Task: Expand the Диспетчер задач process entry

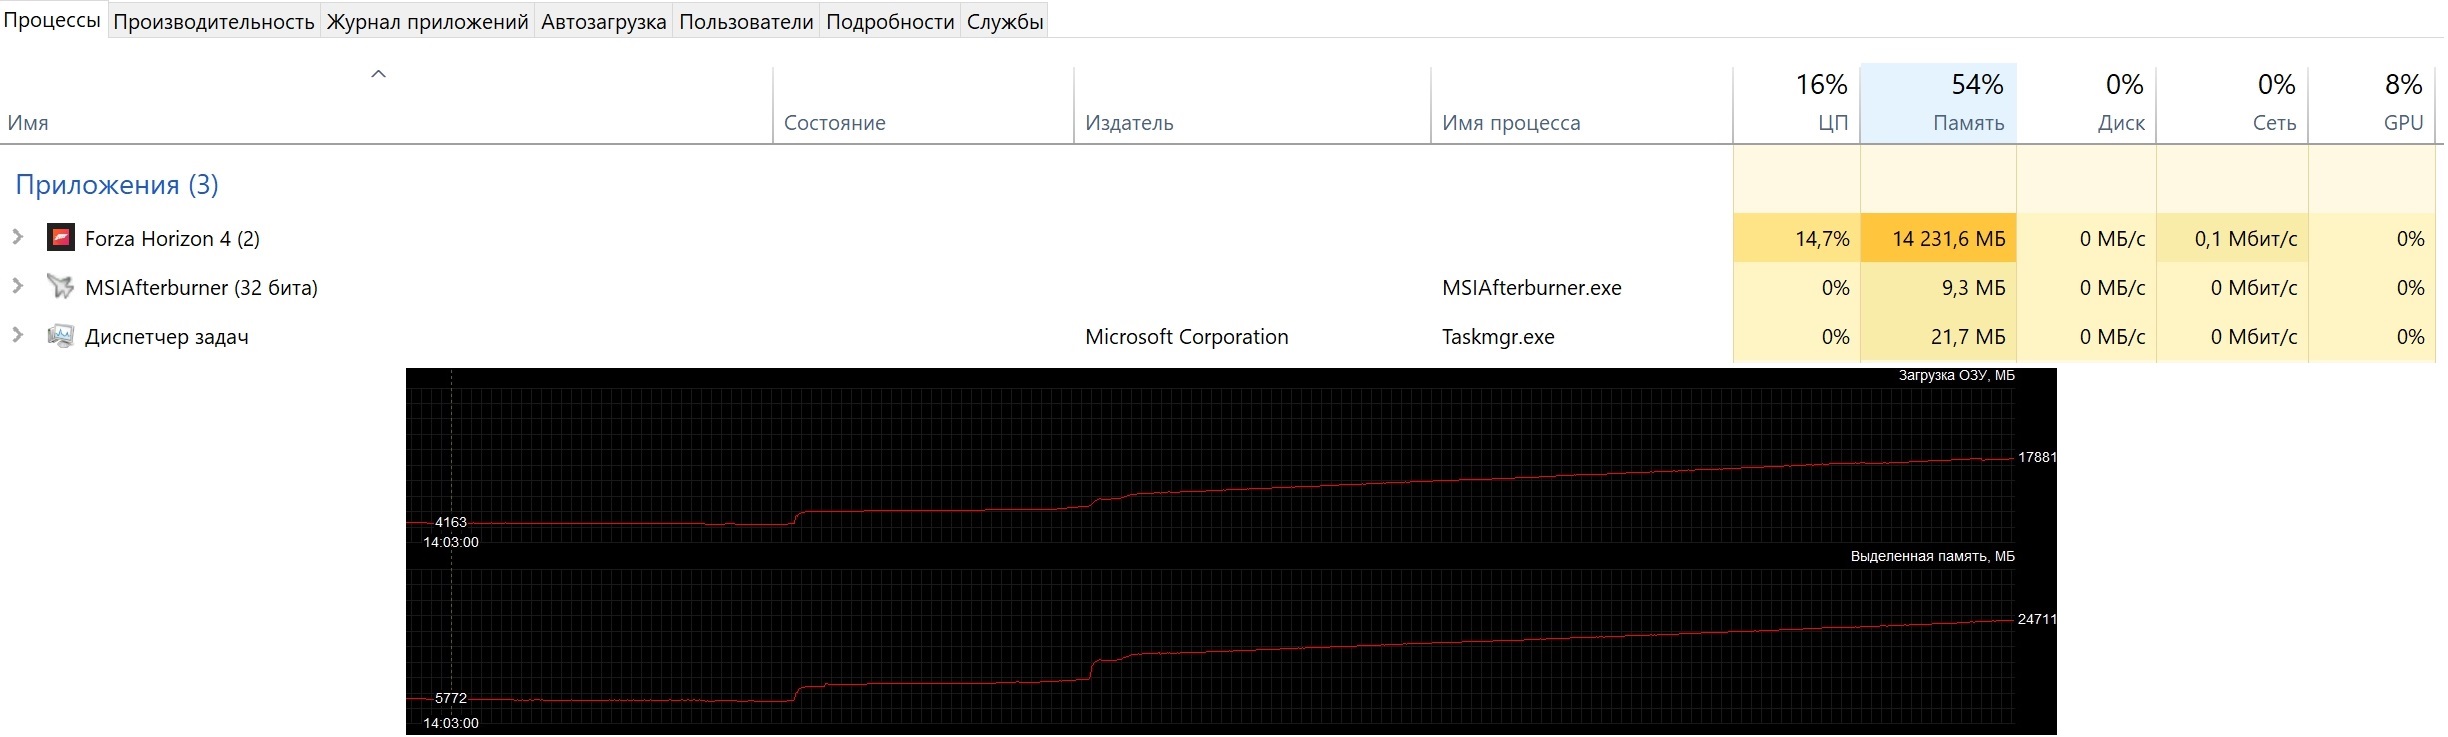Action: tap(17, 335)
